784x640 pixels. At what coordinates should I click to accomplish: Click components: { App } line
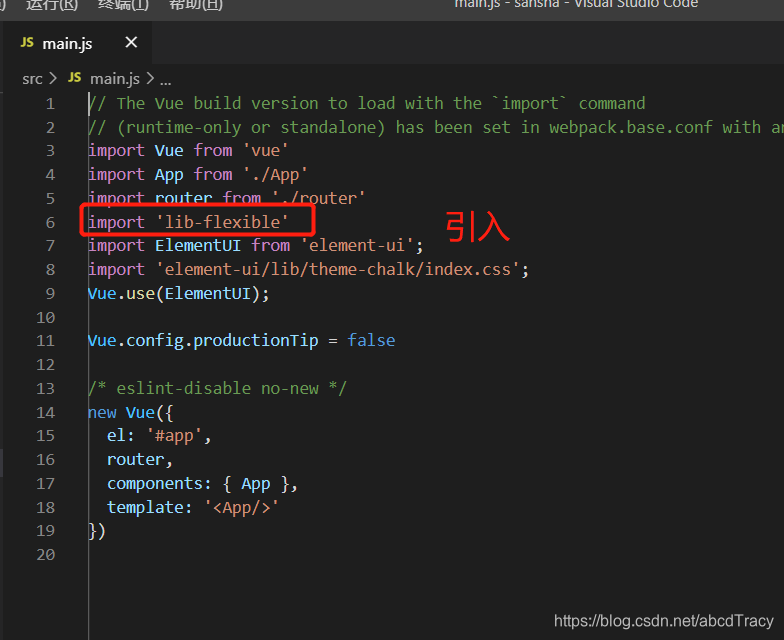(202, 484)
